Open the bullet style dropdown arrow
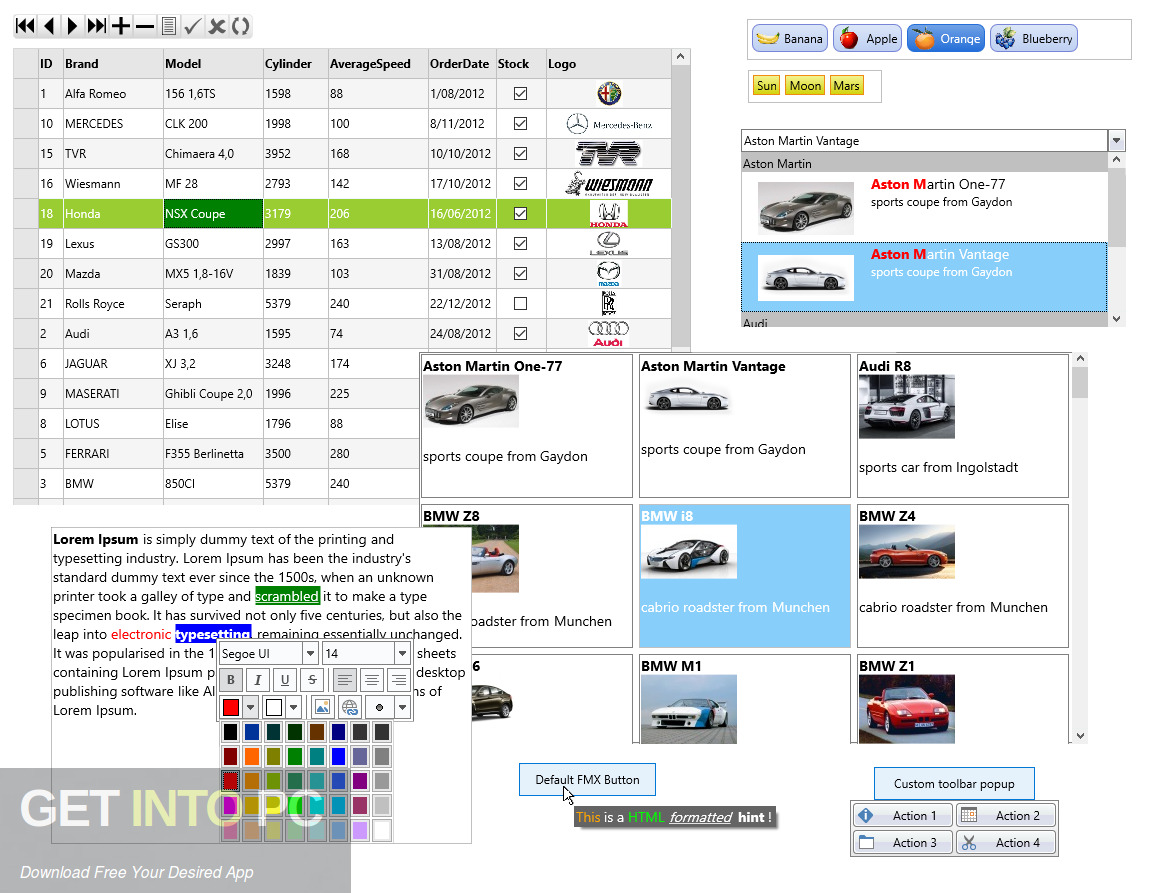The width and height of the screenshot is (1156, 893). (x=403, y=707)
